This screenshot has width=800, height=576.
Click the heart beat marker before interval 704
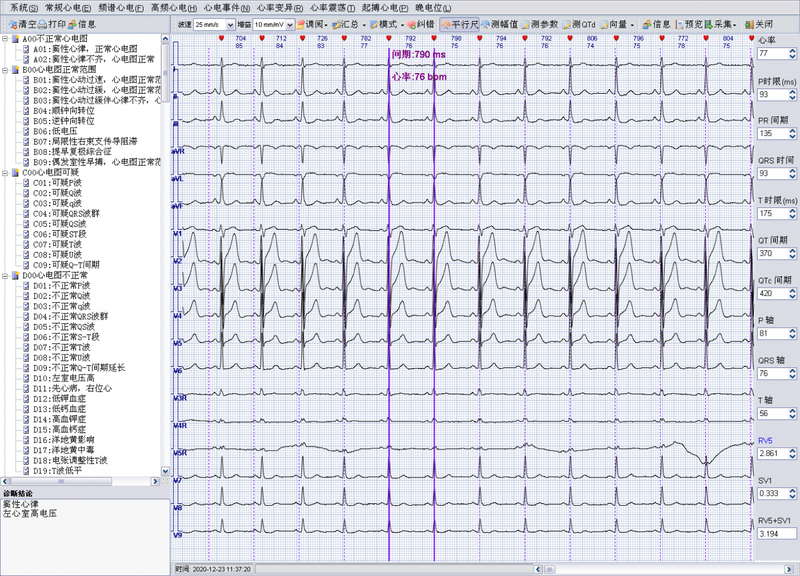click(221, 38)
